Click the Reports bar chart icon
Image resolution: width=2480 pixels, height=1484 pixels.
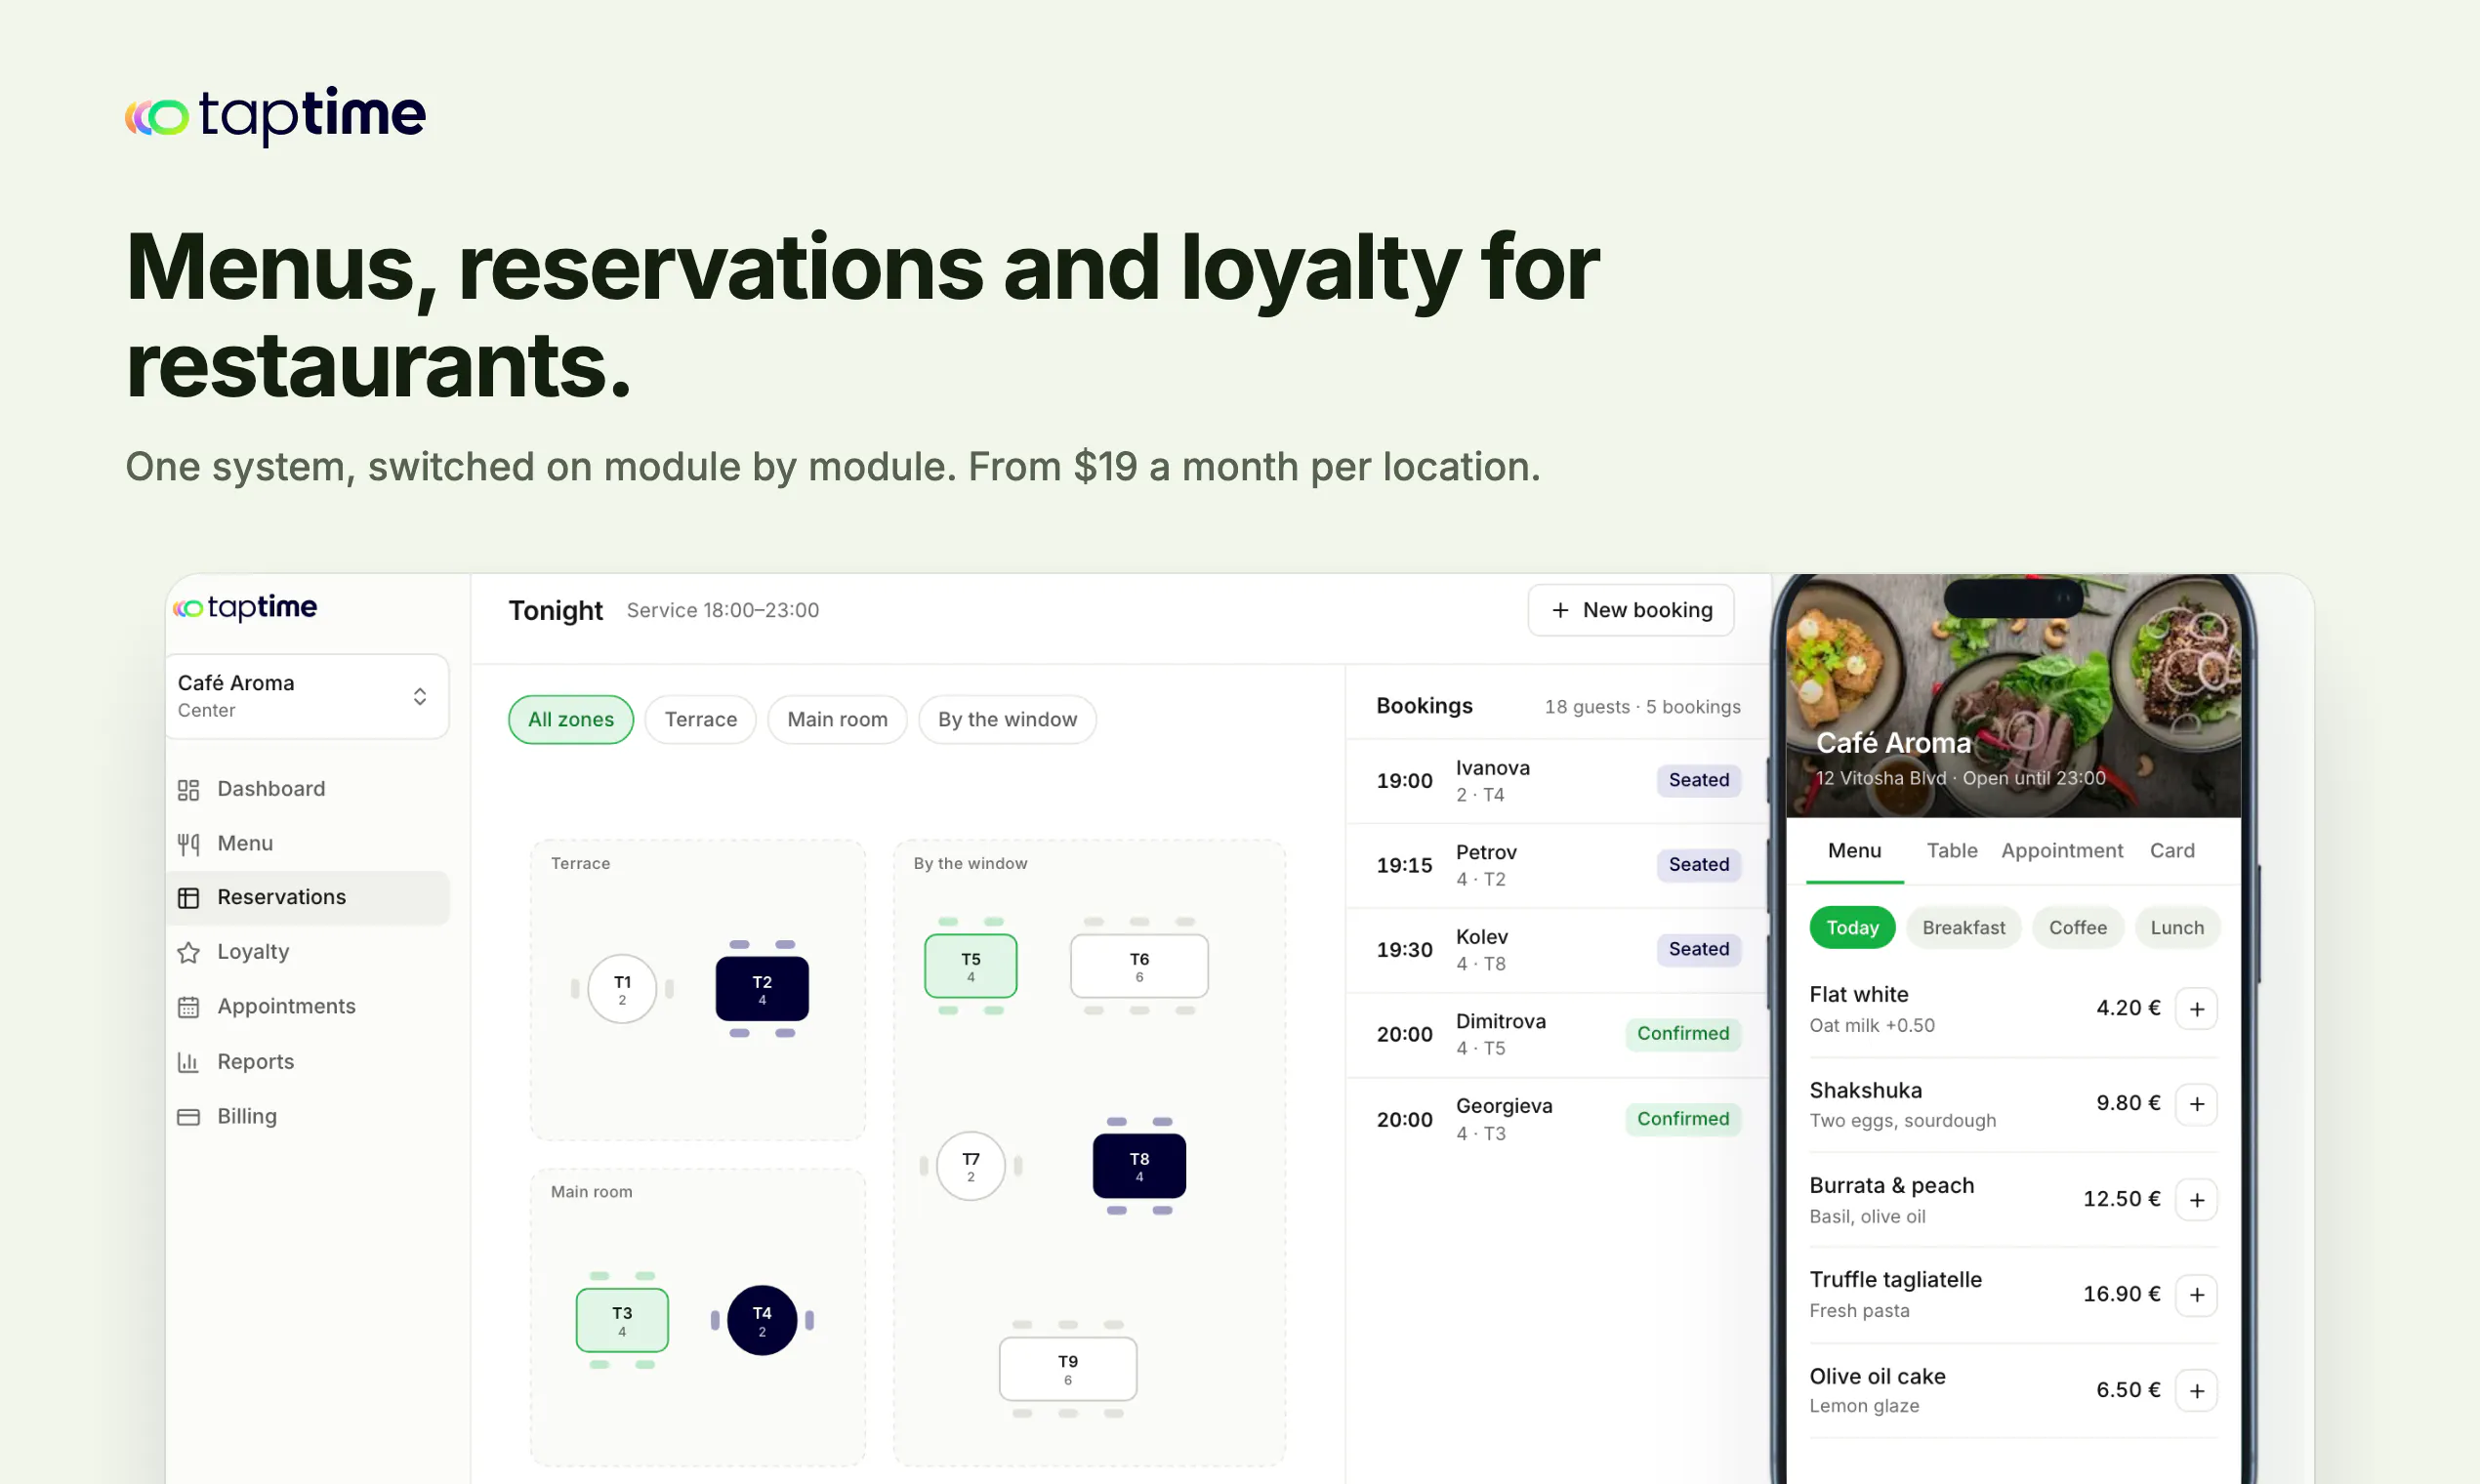pos(188,1062)
